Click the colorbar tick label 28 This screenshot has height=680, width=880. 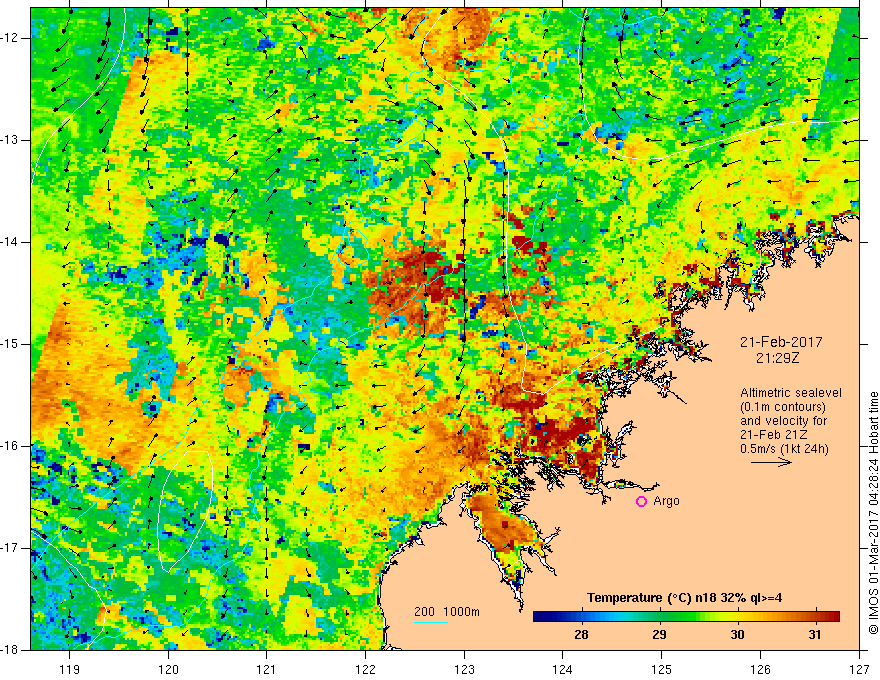tap(581, 635)
